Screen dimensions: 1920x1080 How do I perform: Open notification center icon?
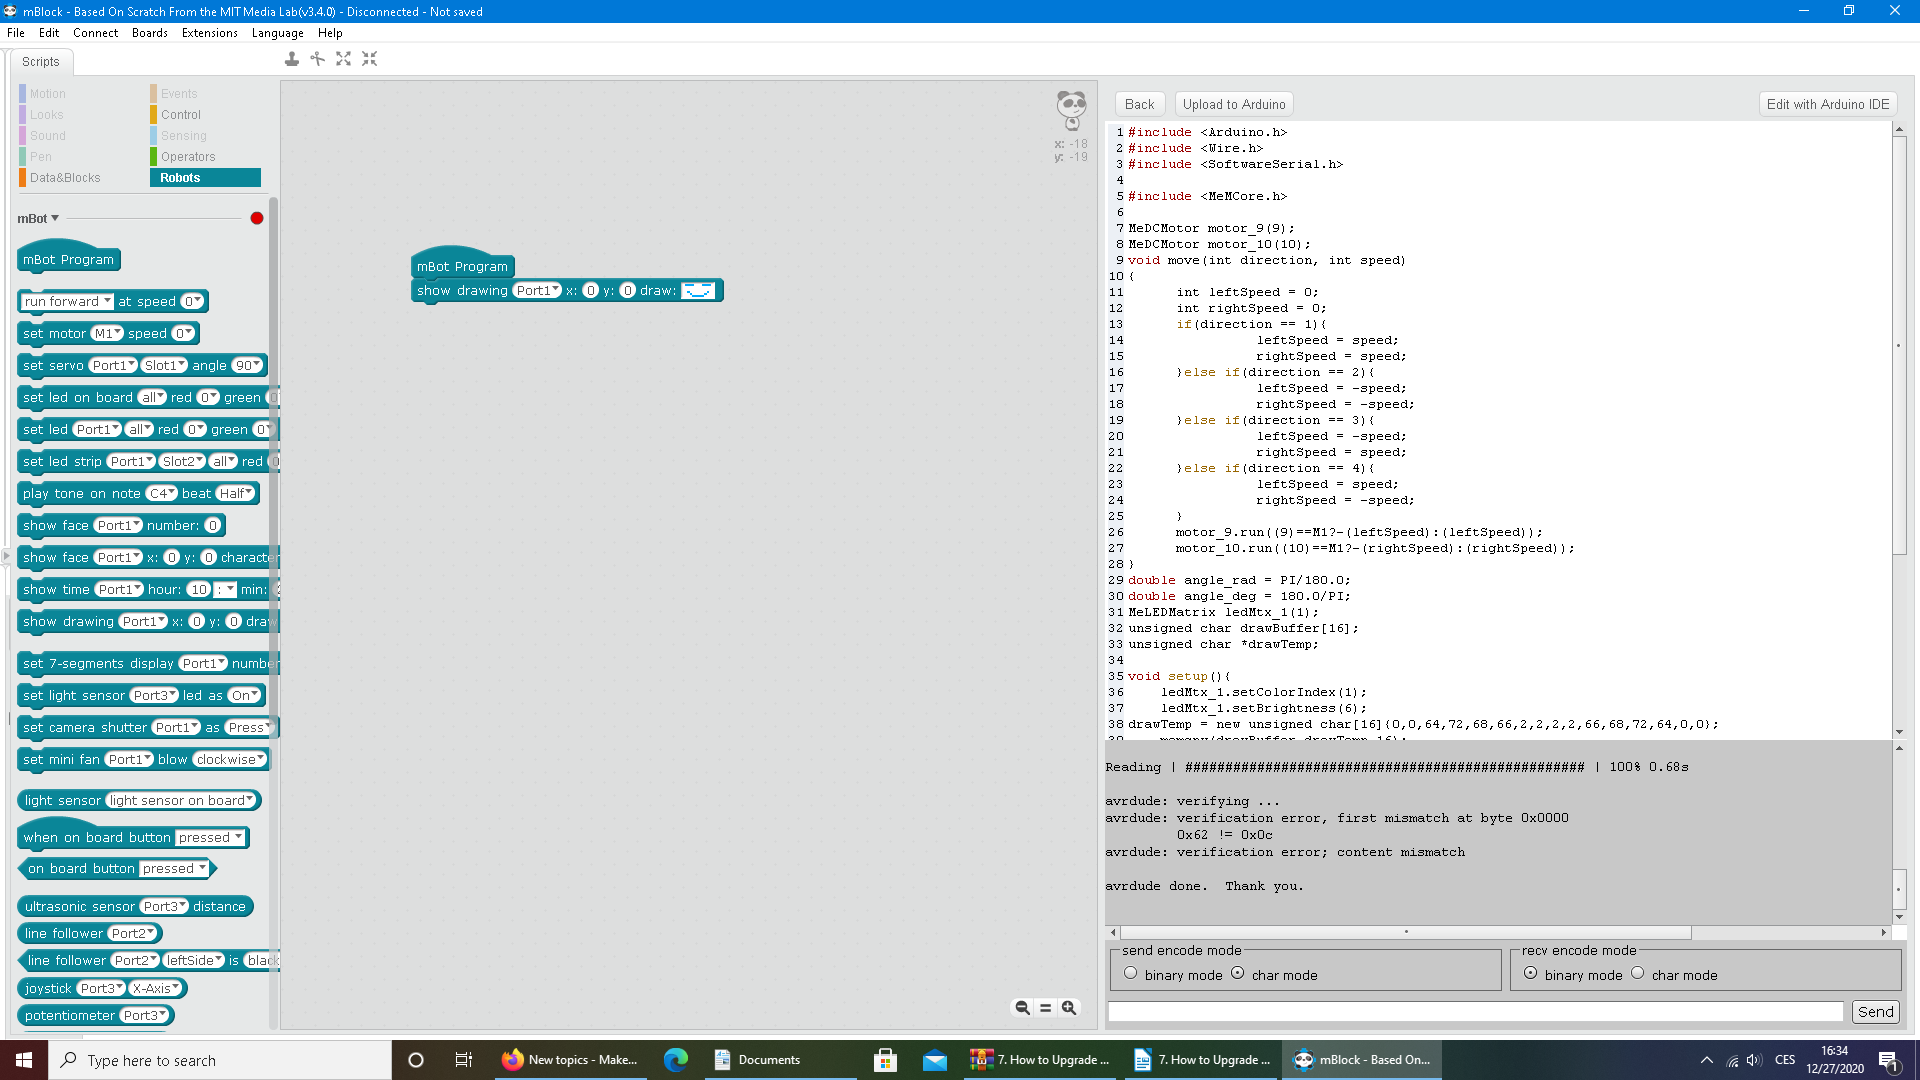pos(1889,1060)
